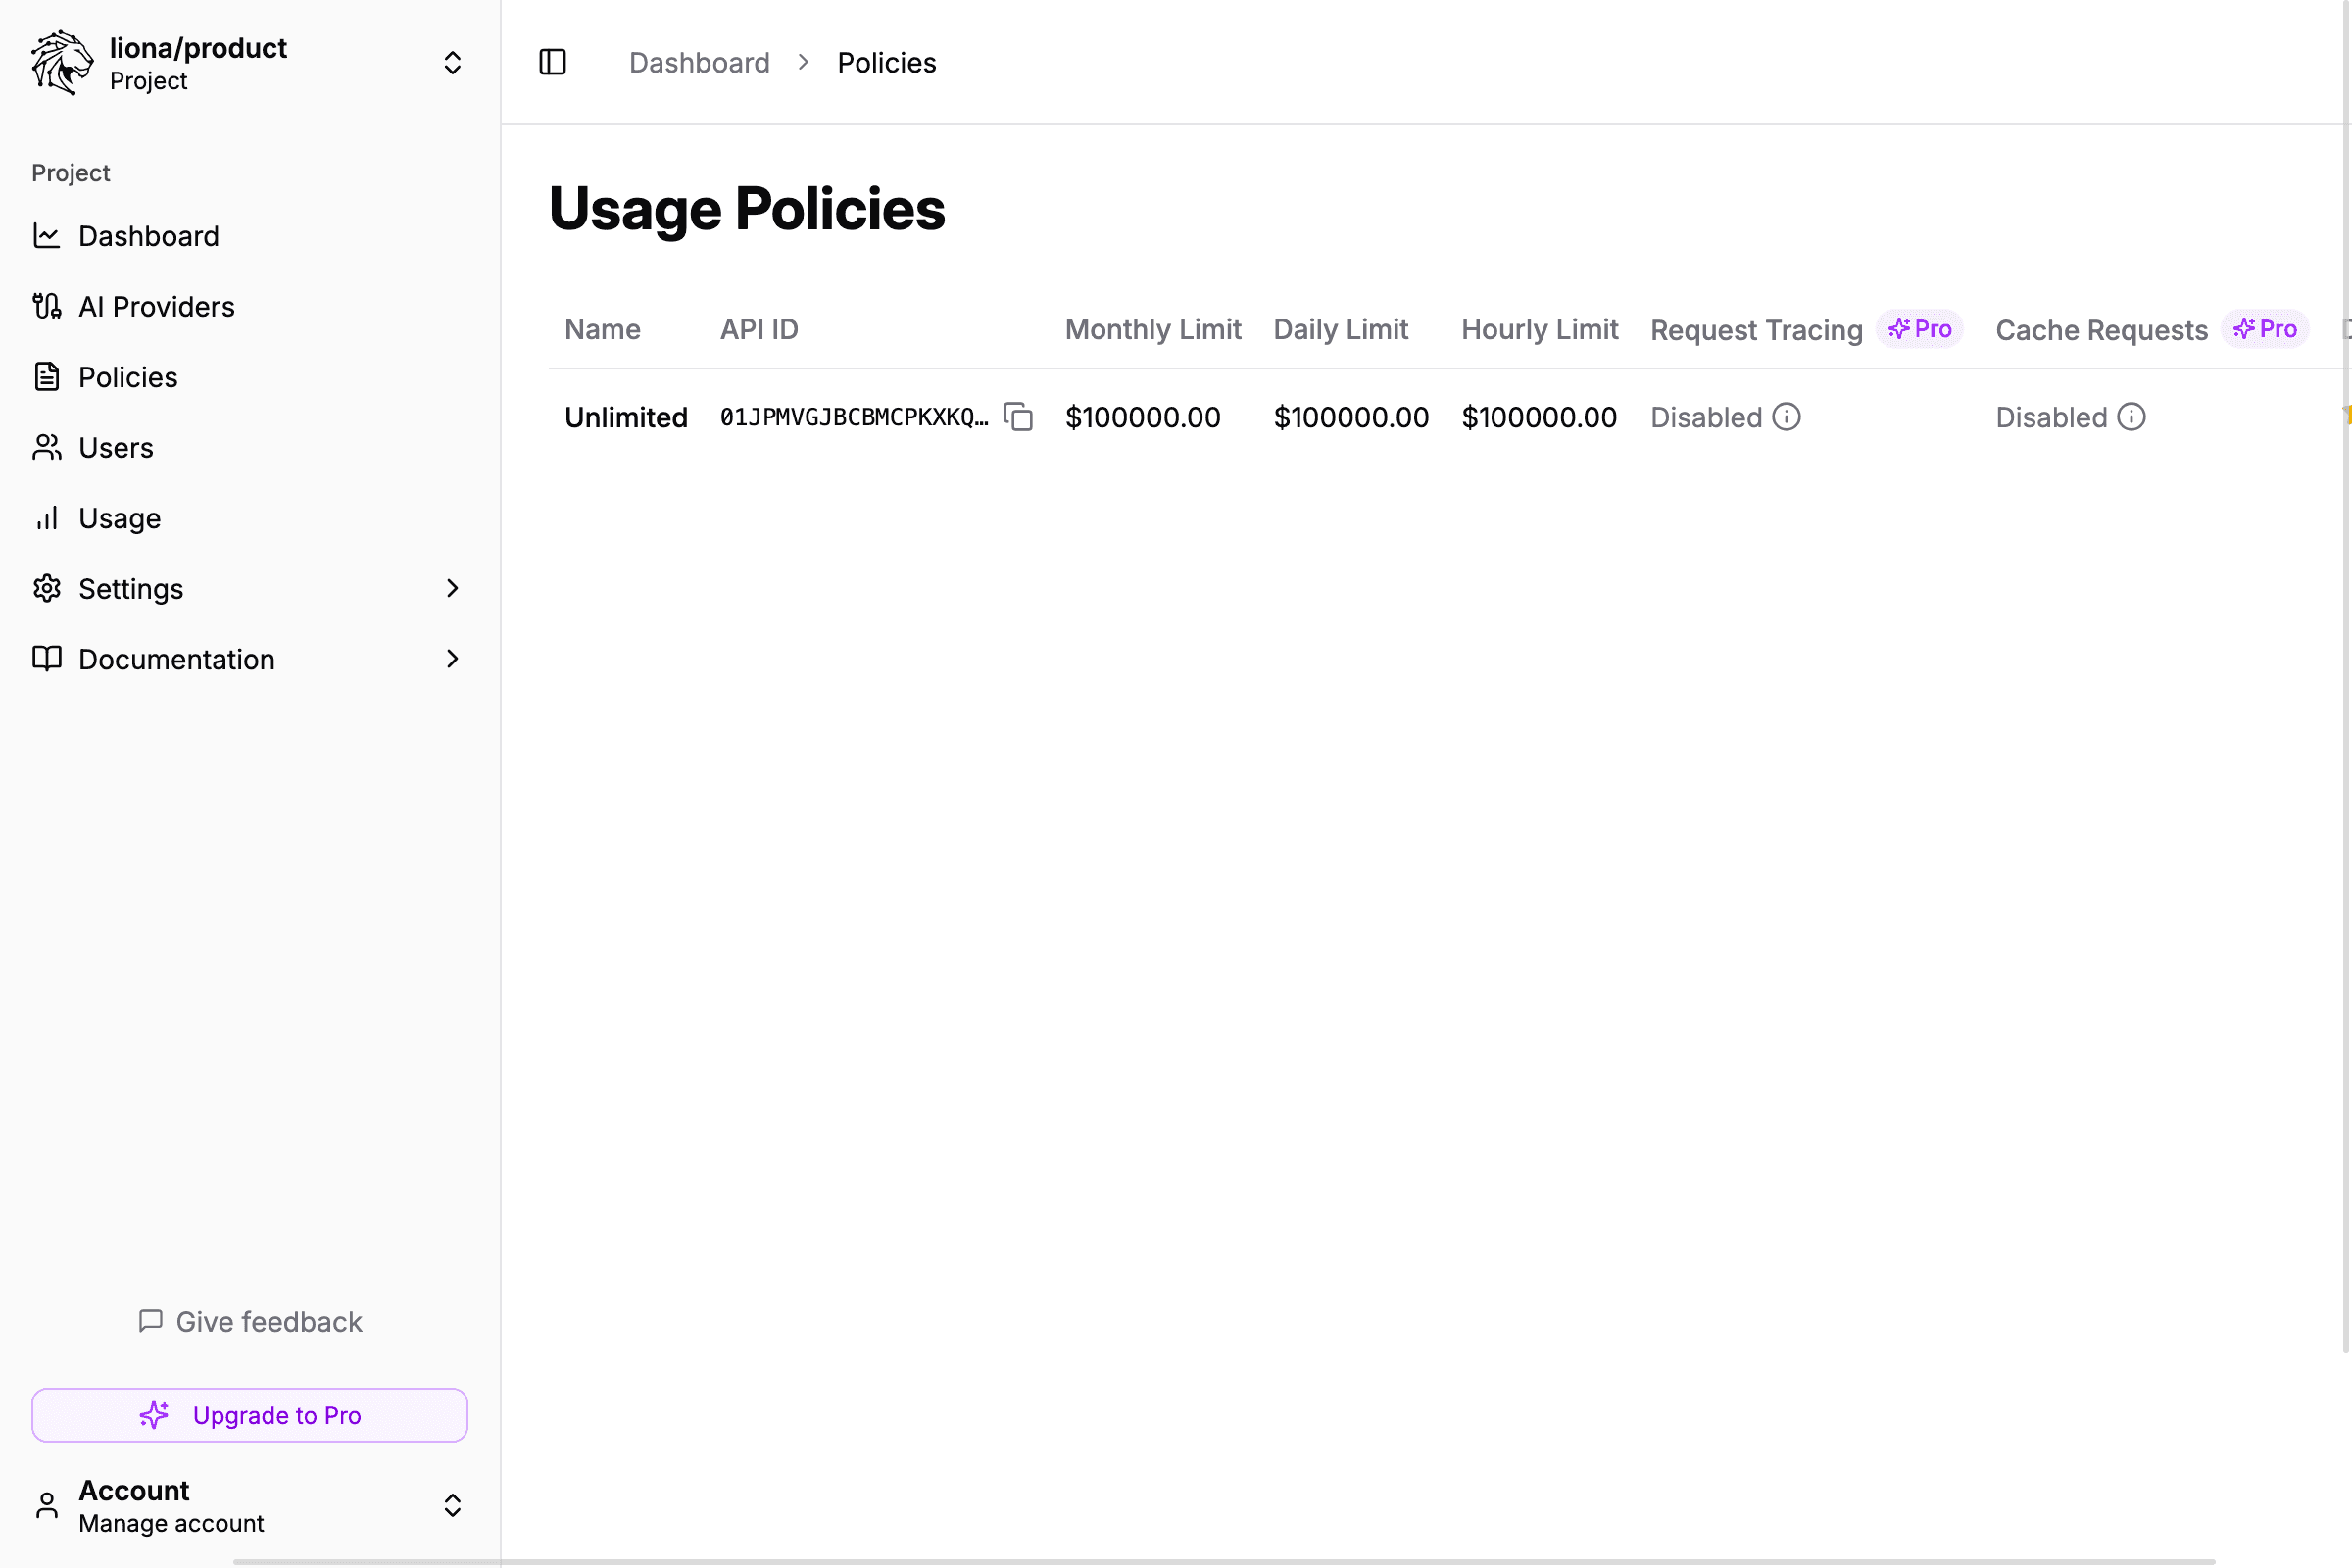Open the Account menu chevron

pyautogui.click(x=452, y=1505)
